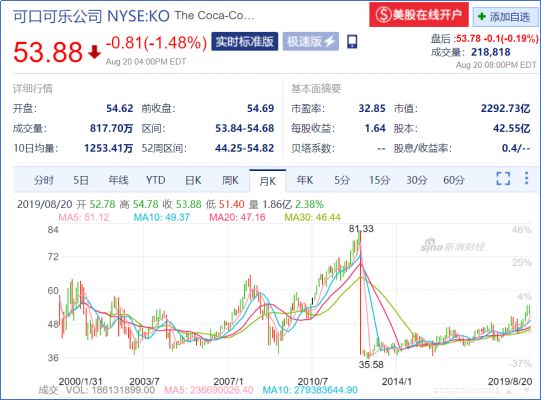Click the current price 53.88
This screenshot has width=541, height=400.
pos(48,52)
